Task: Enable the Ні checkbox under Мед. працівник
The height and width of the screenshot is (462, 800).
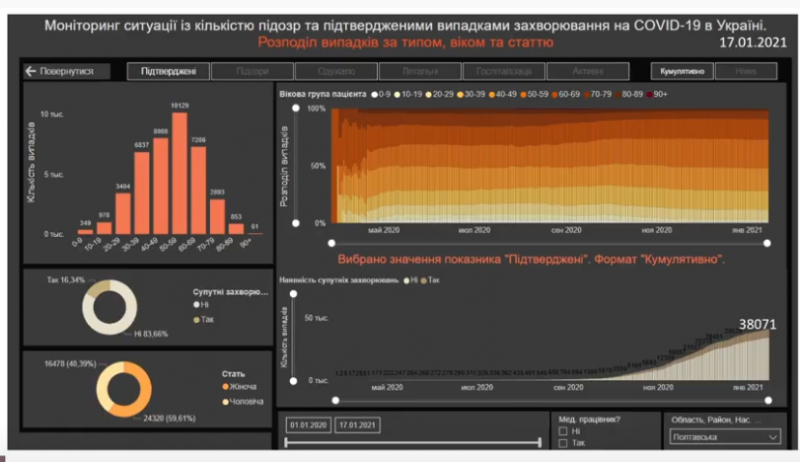Action: pos(563,431)
